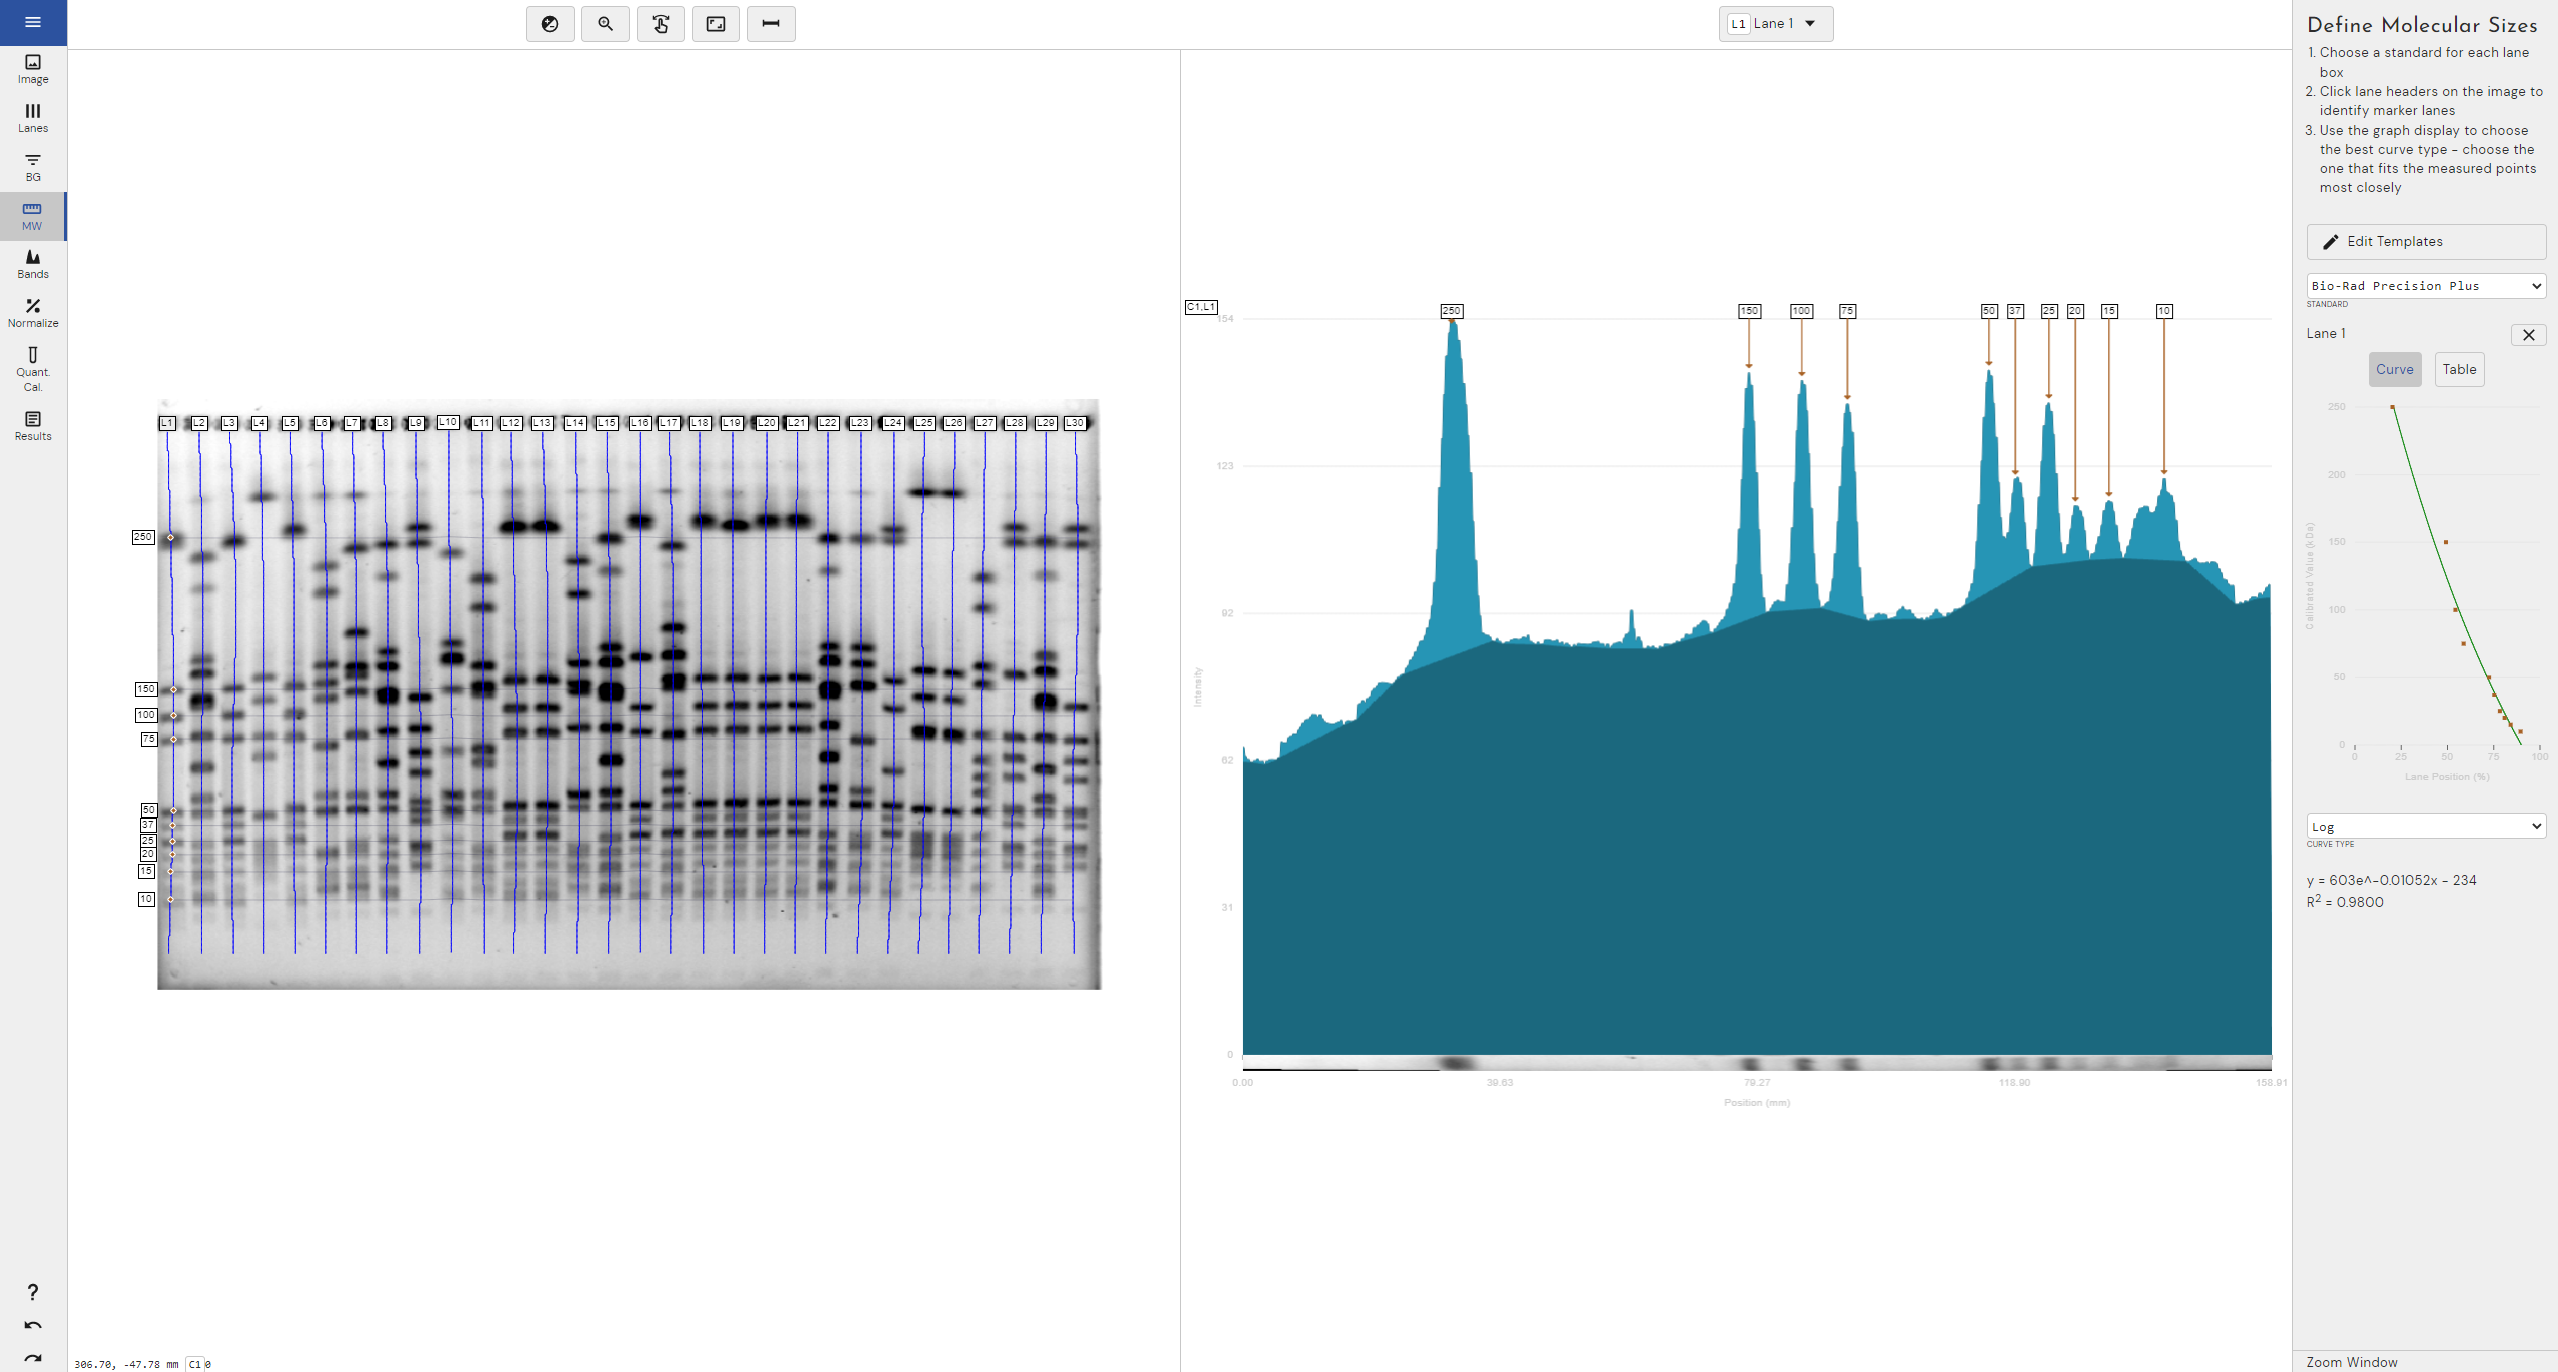Open the Log curve type dropdown
This screenshot has height=1372, width=2558.
click(2425, 827)
